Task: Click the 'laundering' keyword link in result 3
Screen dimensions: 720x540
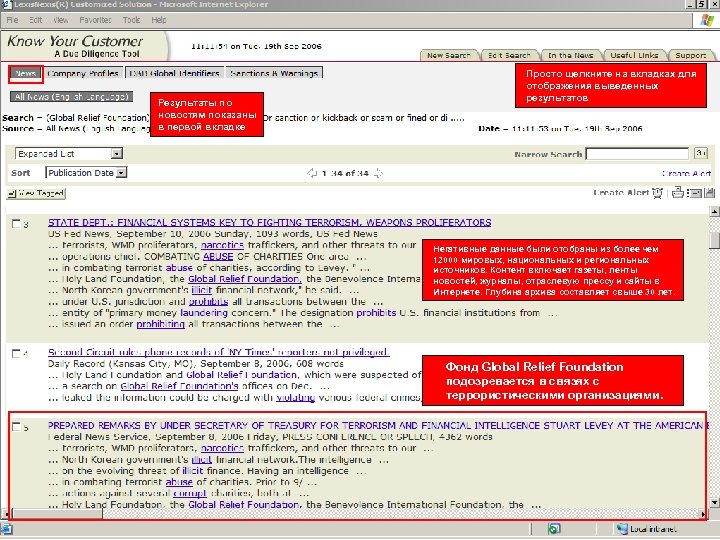Action: click(x=204, y=313)
